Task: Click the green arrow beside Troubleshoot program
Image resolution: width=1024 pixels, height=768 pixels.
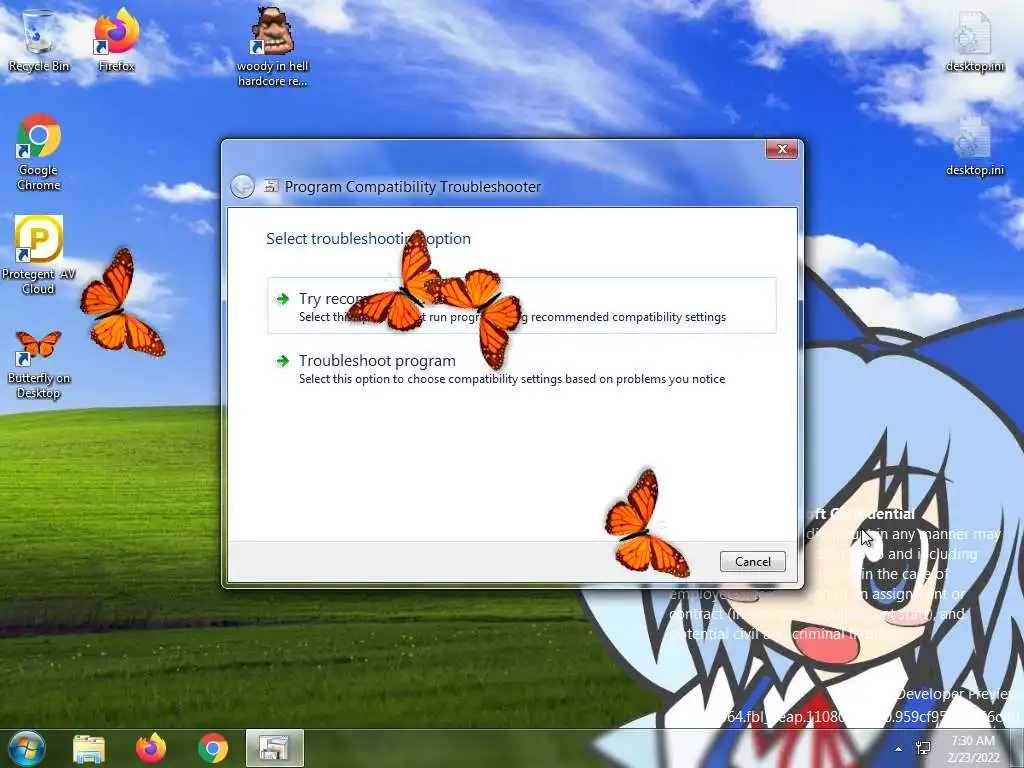Action: 283,360
